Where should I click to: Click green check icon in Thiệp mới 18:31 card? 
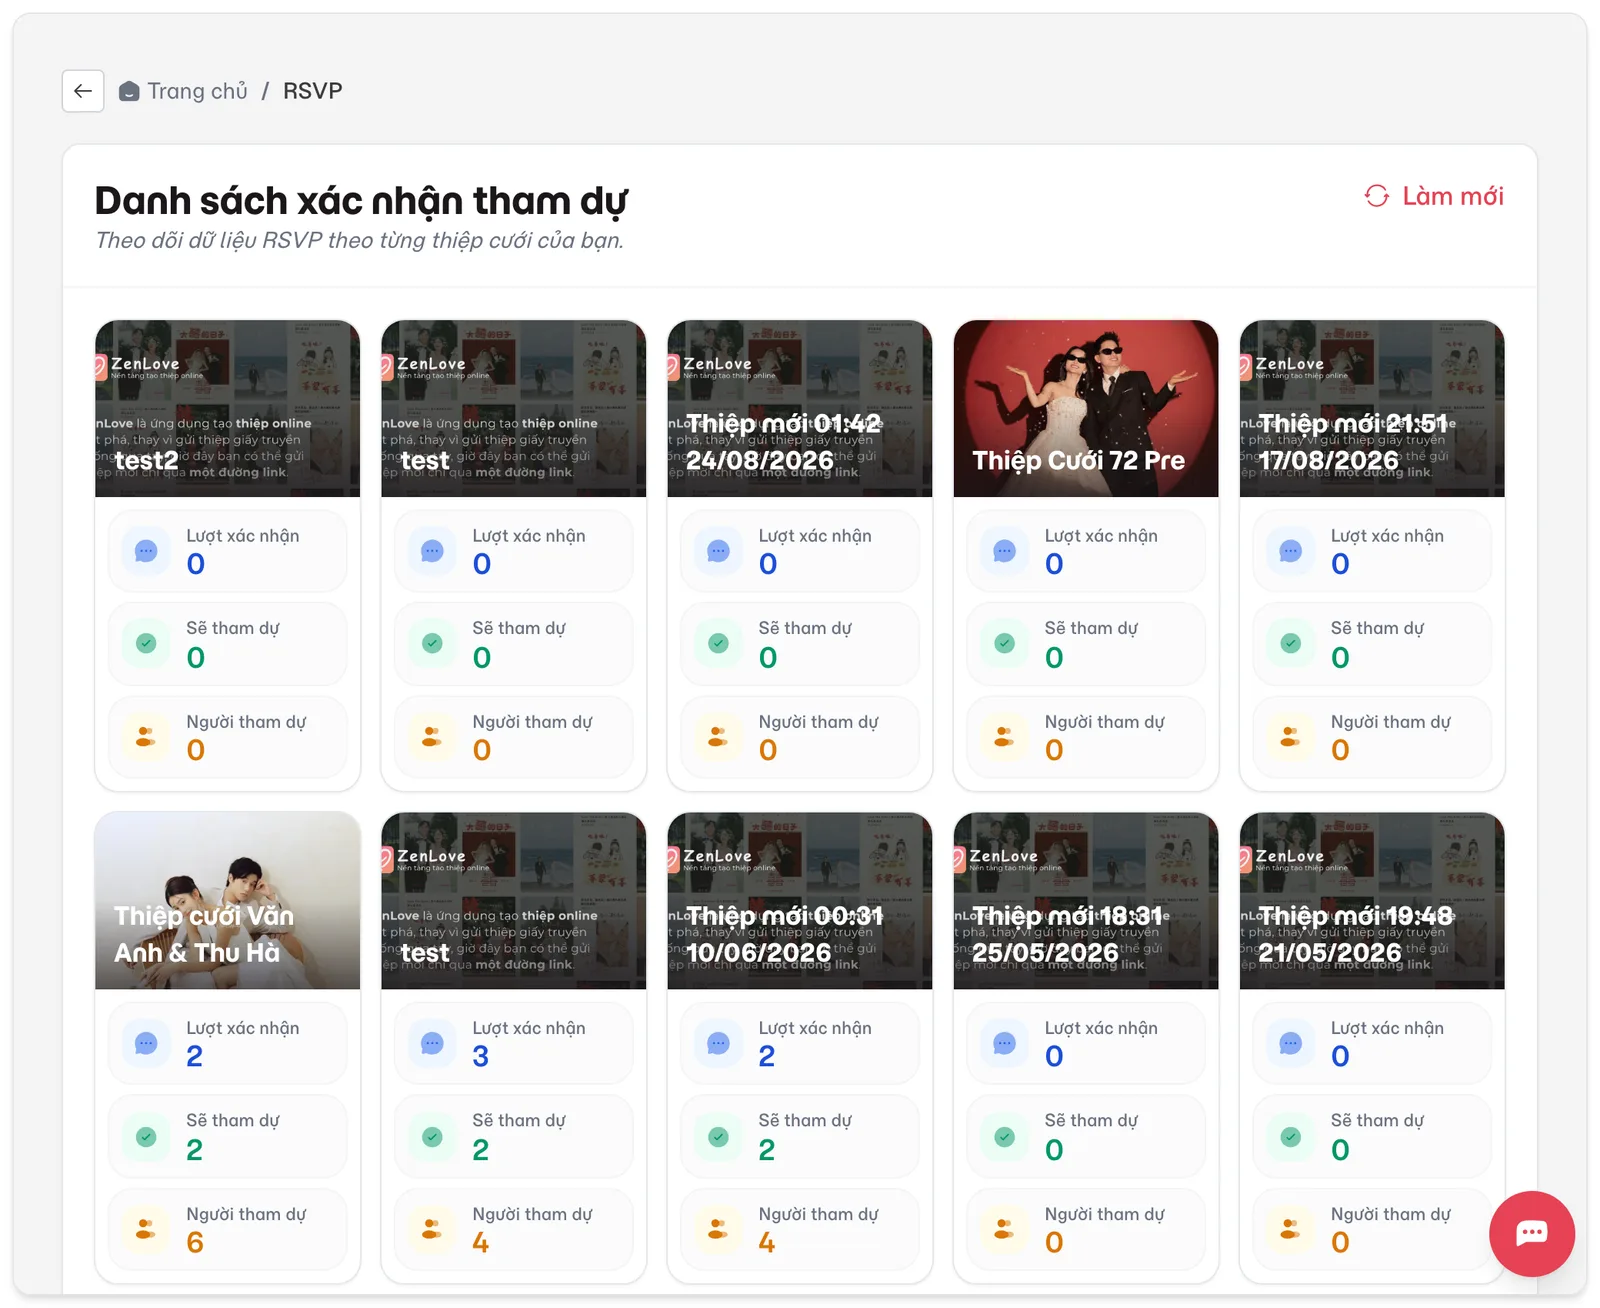pos(1005,1136)
